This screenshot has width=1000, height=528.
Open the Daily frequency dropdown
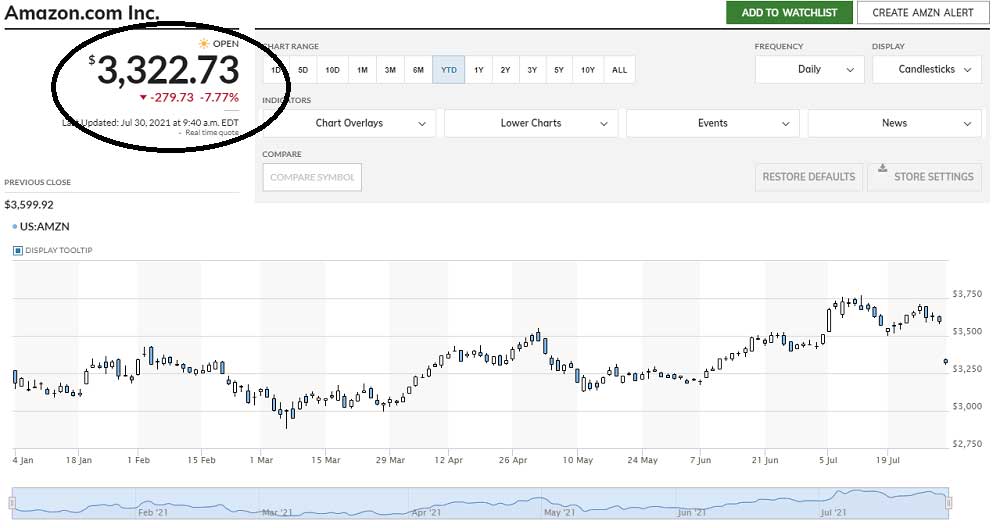tap(809, 70)
